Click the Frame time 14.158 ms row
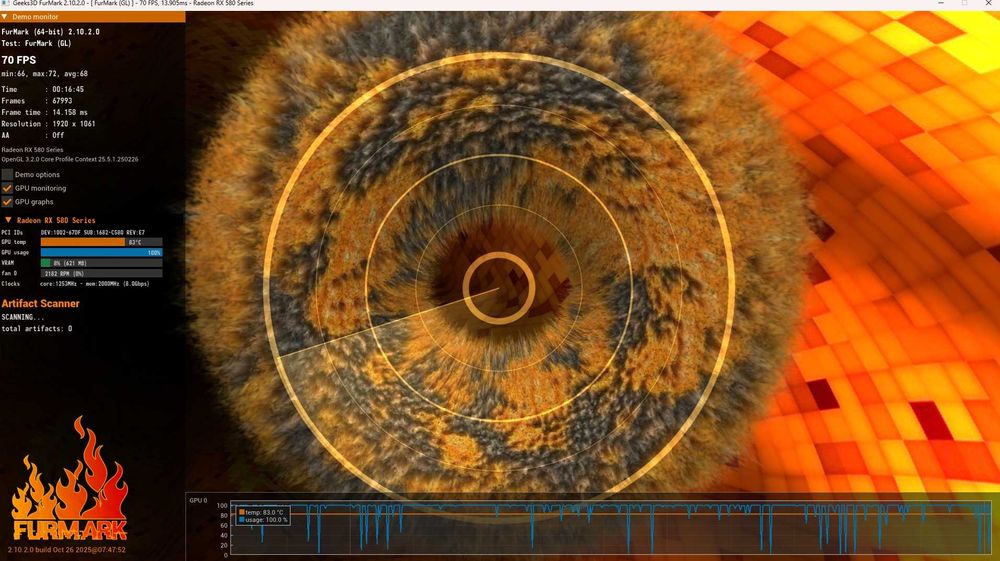This screenshot has height=561, width=1000. pyautogui.click(x=44, y=112)
